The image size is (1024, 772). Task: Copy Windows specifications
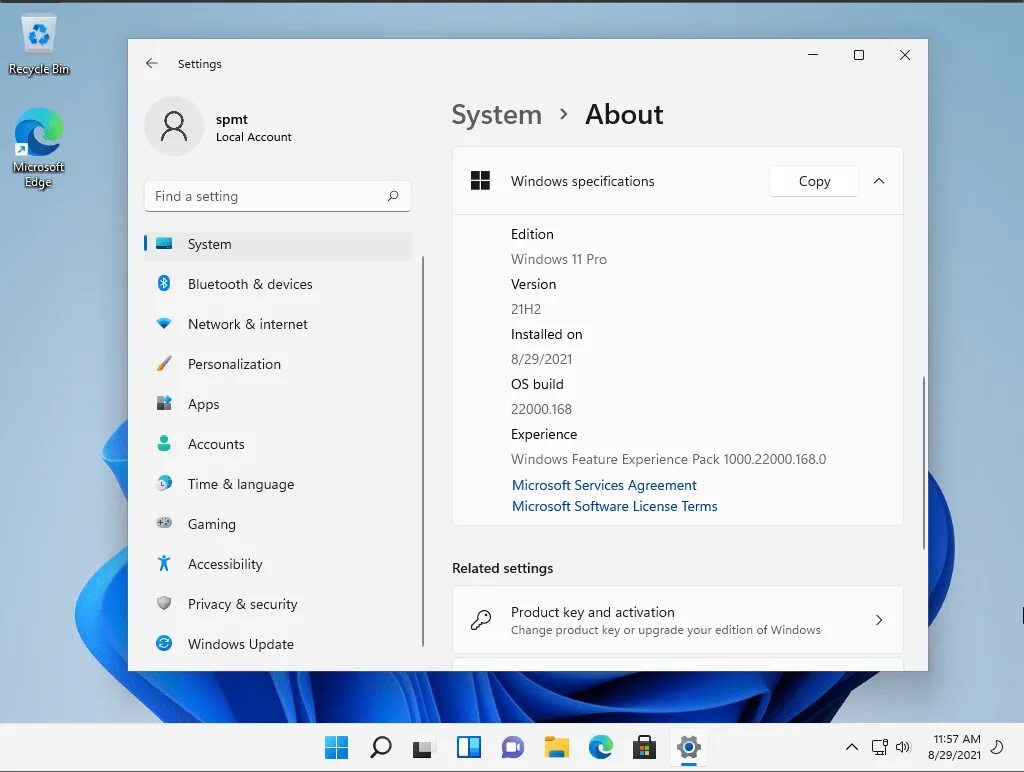(814, 181)
